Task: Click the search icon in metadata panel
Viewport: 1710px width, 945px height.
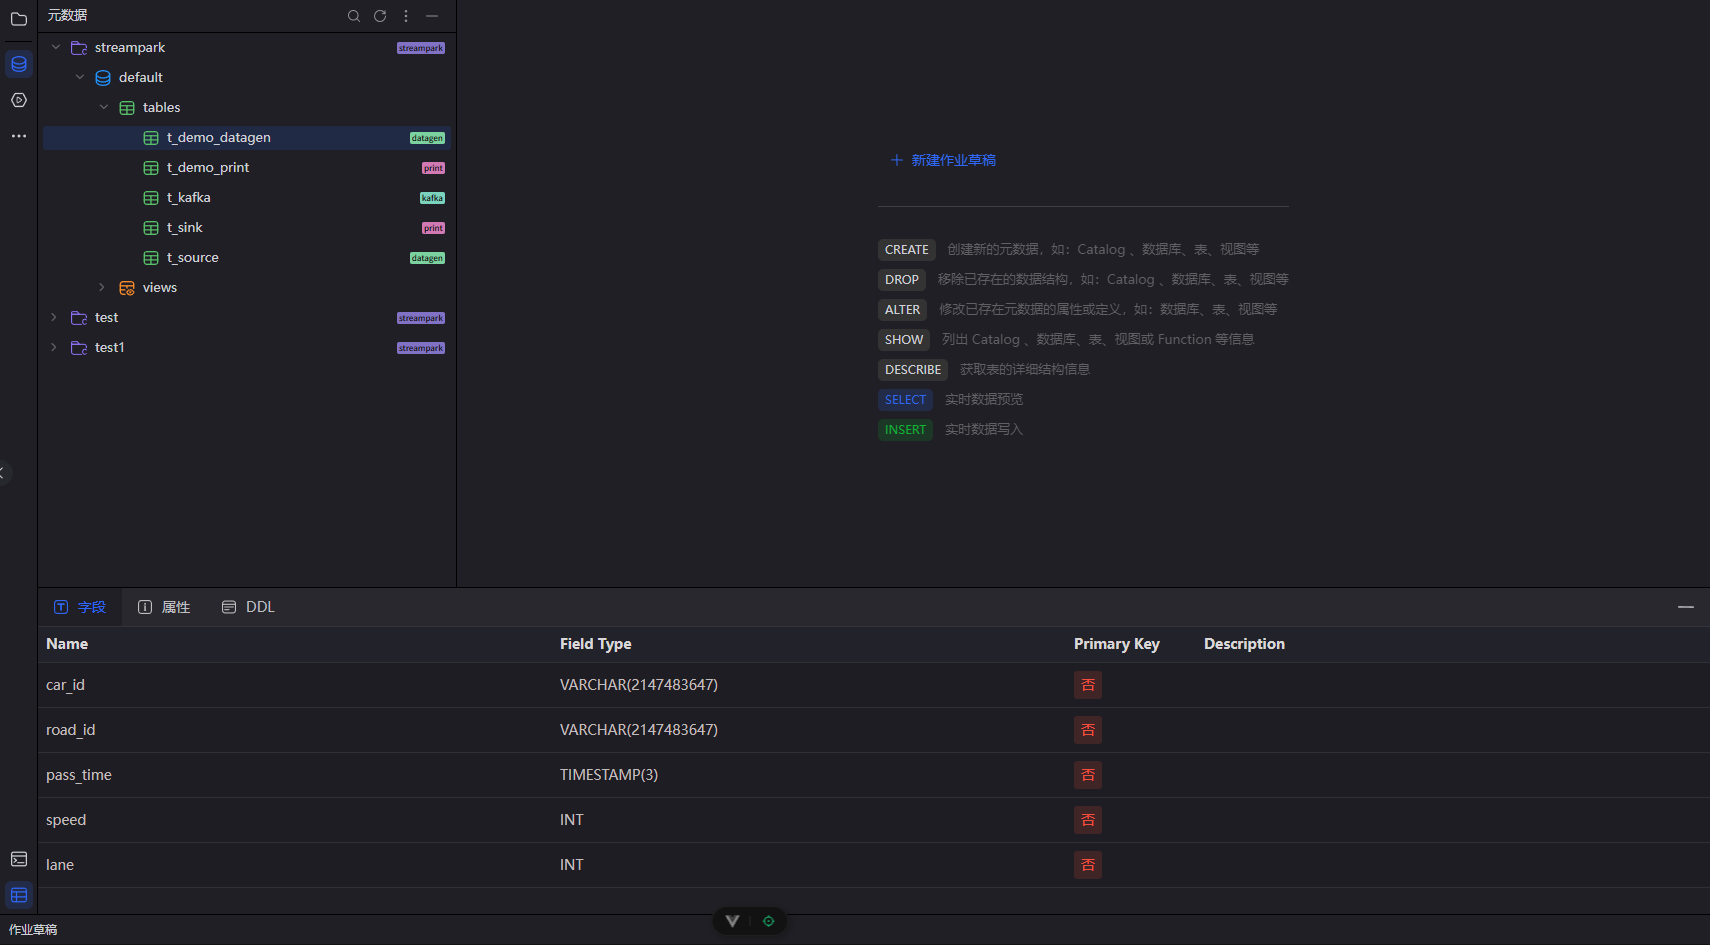Action: 353,16
